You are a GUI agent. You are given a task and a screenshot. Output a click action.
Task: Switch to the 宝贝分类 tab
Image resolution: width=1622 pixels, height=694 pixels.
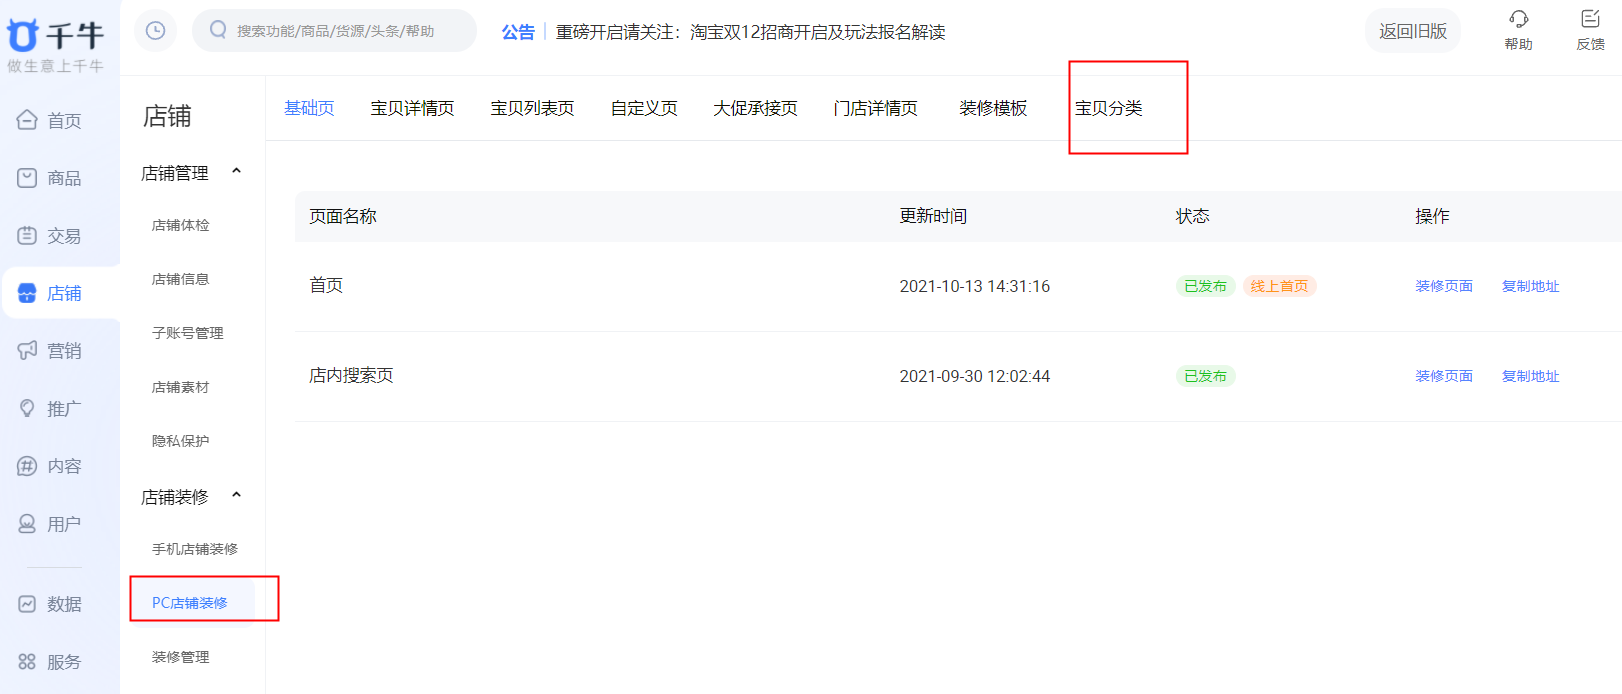[1108, 108]
